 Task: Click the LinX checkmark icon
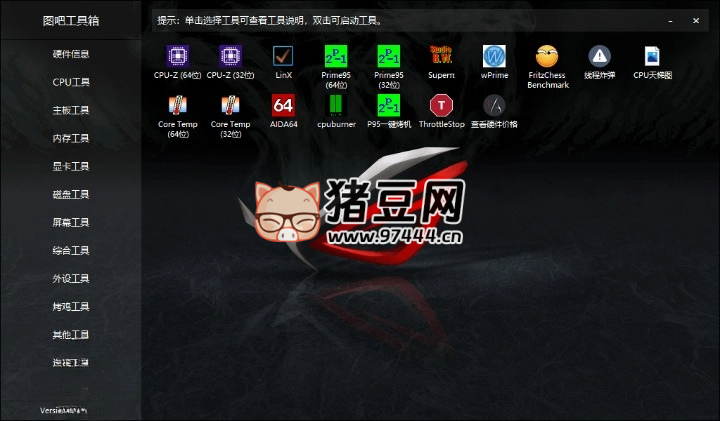tap(283, 56)
